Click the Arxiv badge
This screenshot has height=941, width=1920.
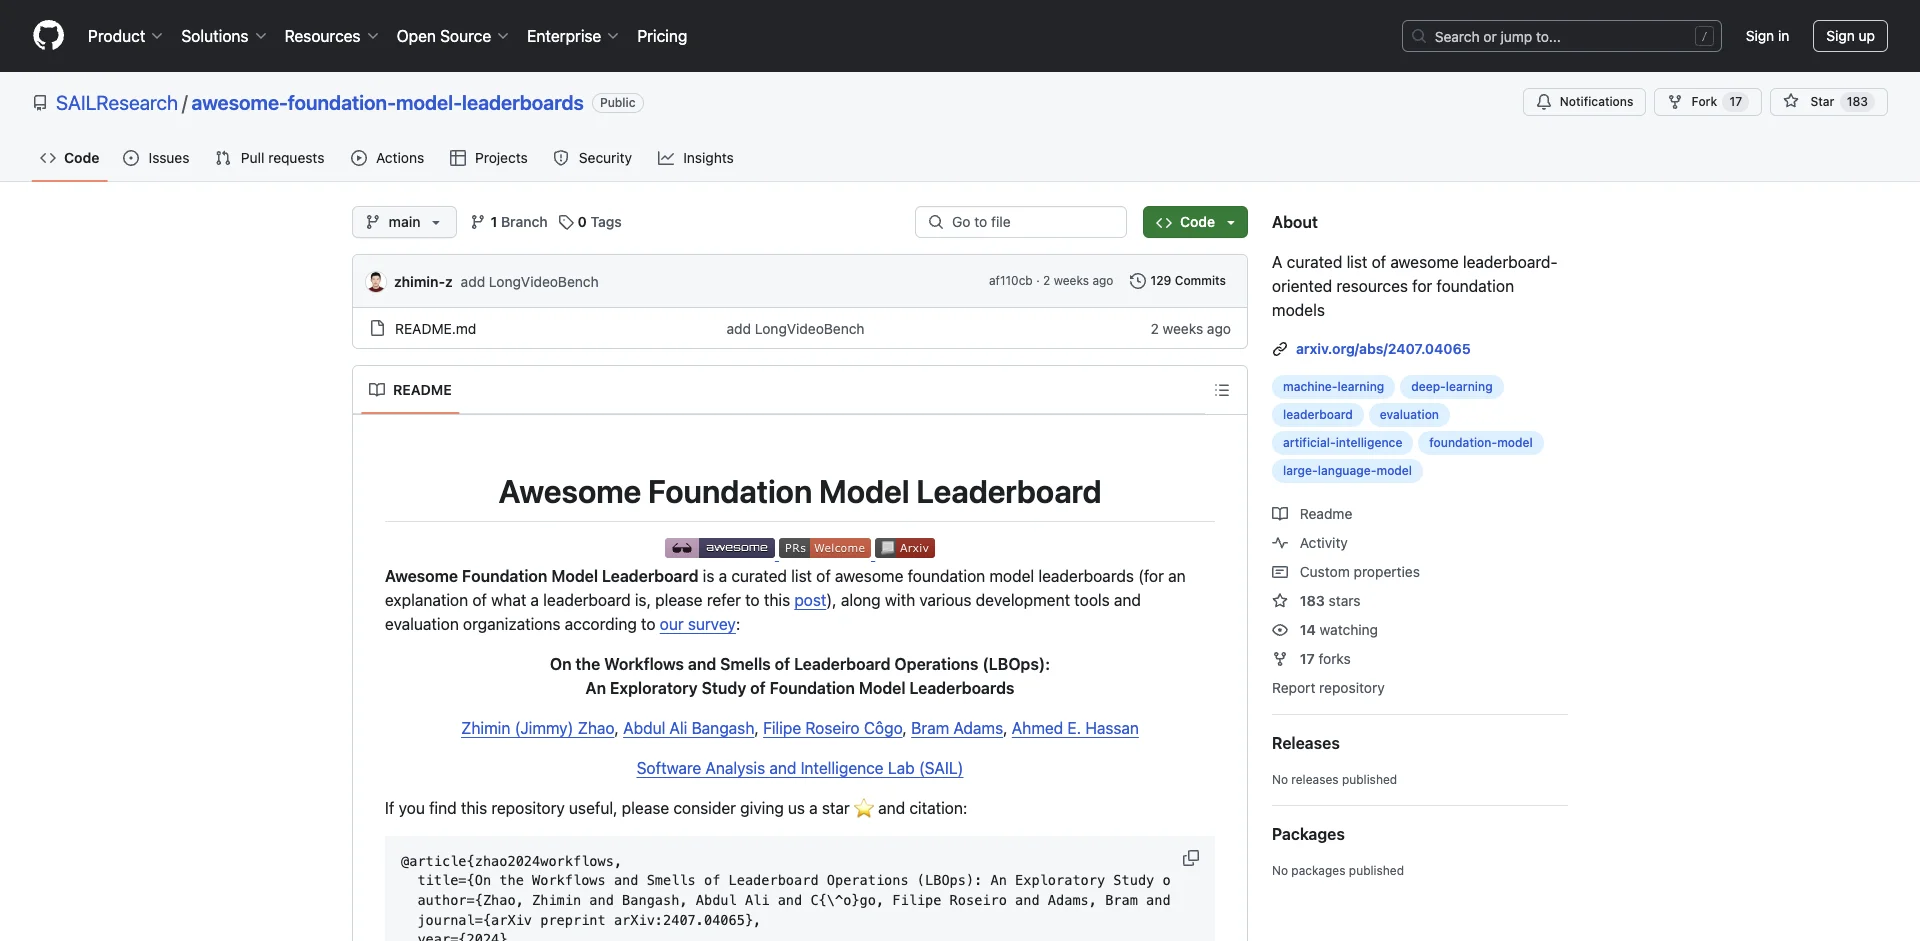(x=905, y=548)
